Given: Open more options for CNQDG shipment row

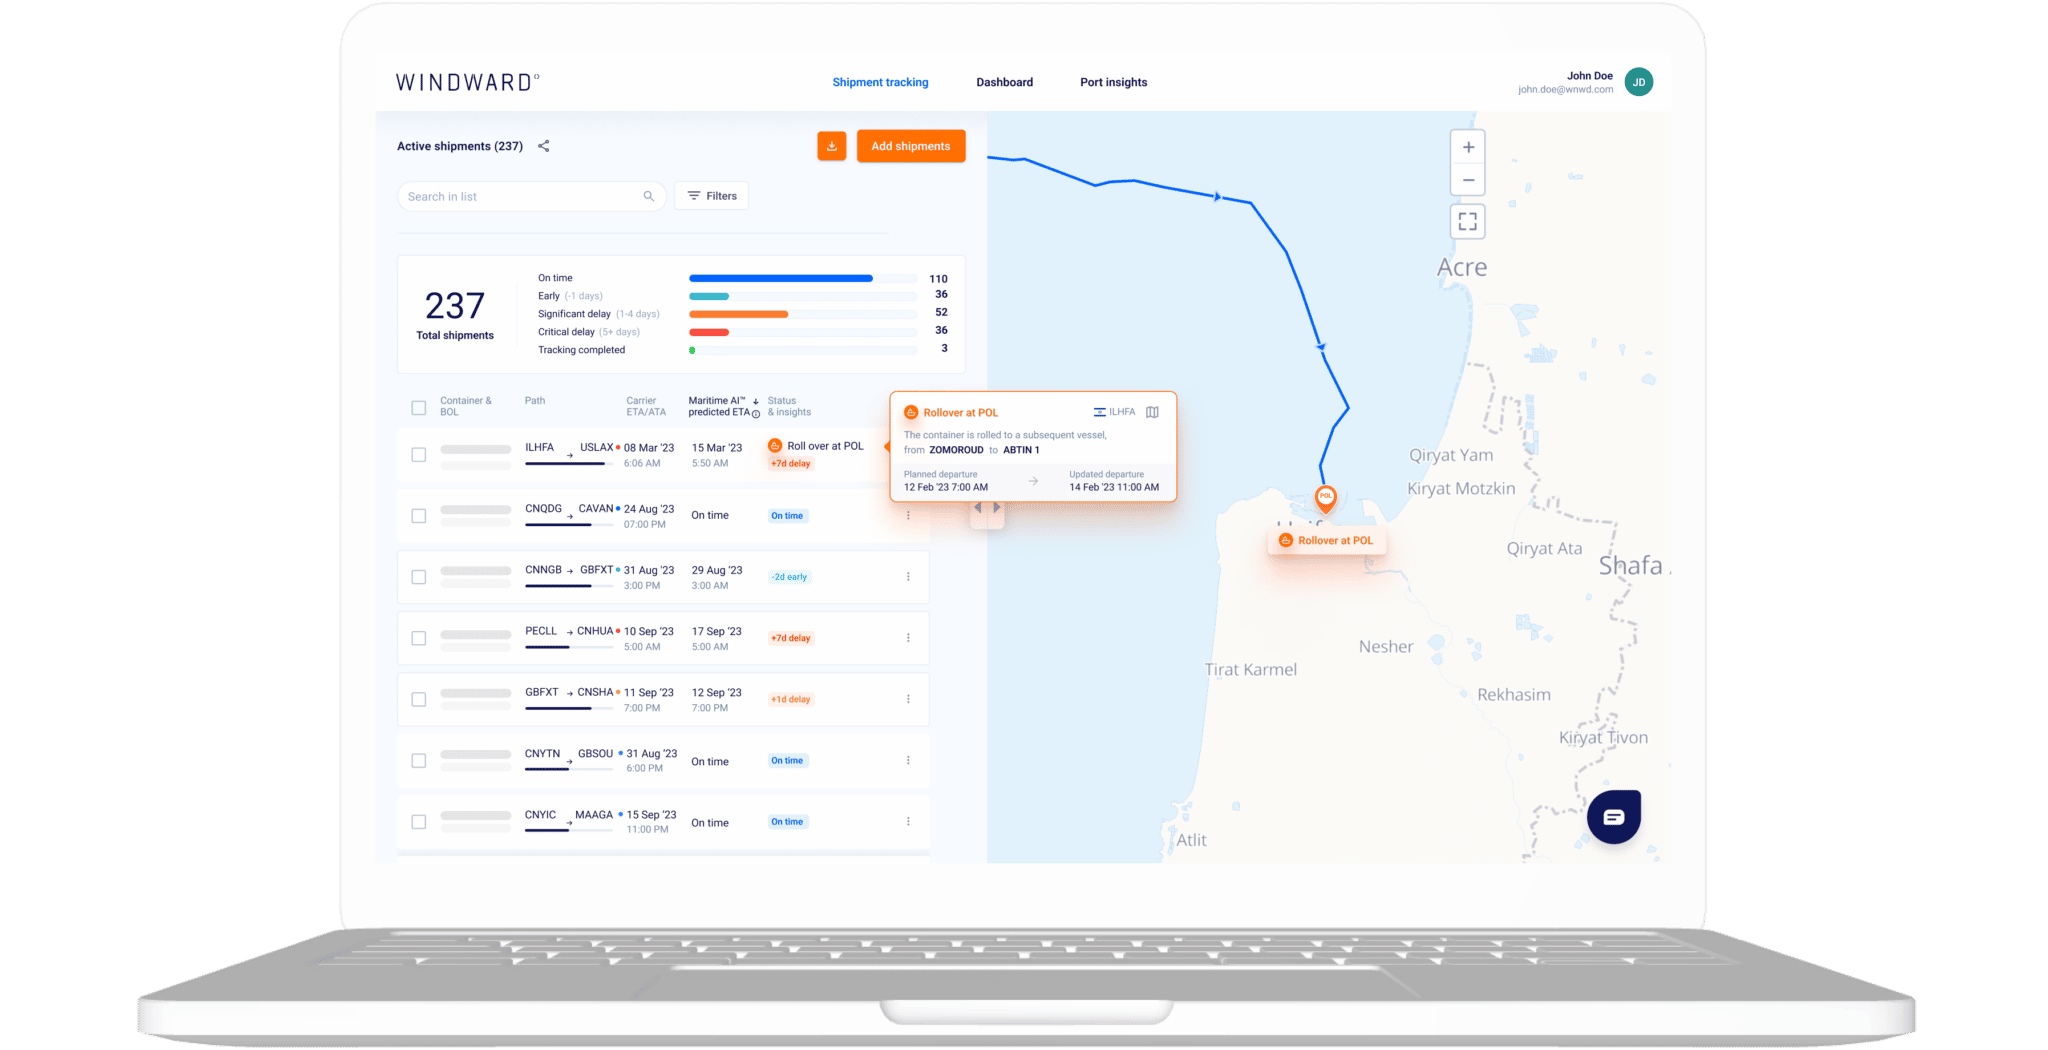Looking at the screenshot, I should pos(908,516).
